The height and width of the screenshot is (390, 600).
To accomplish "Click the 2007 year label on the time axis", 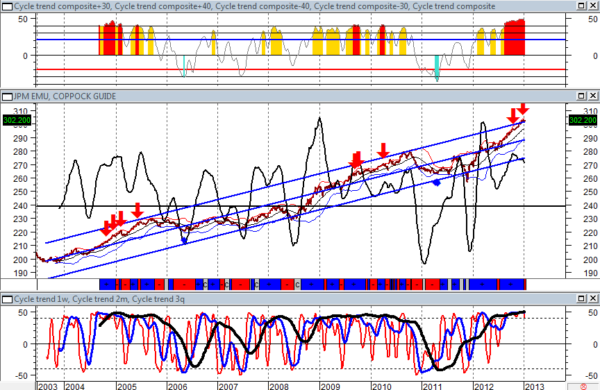I will coord(228,386).
